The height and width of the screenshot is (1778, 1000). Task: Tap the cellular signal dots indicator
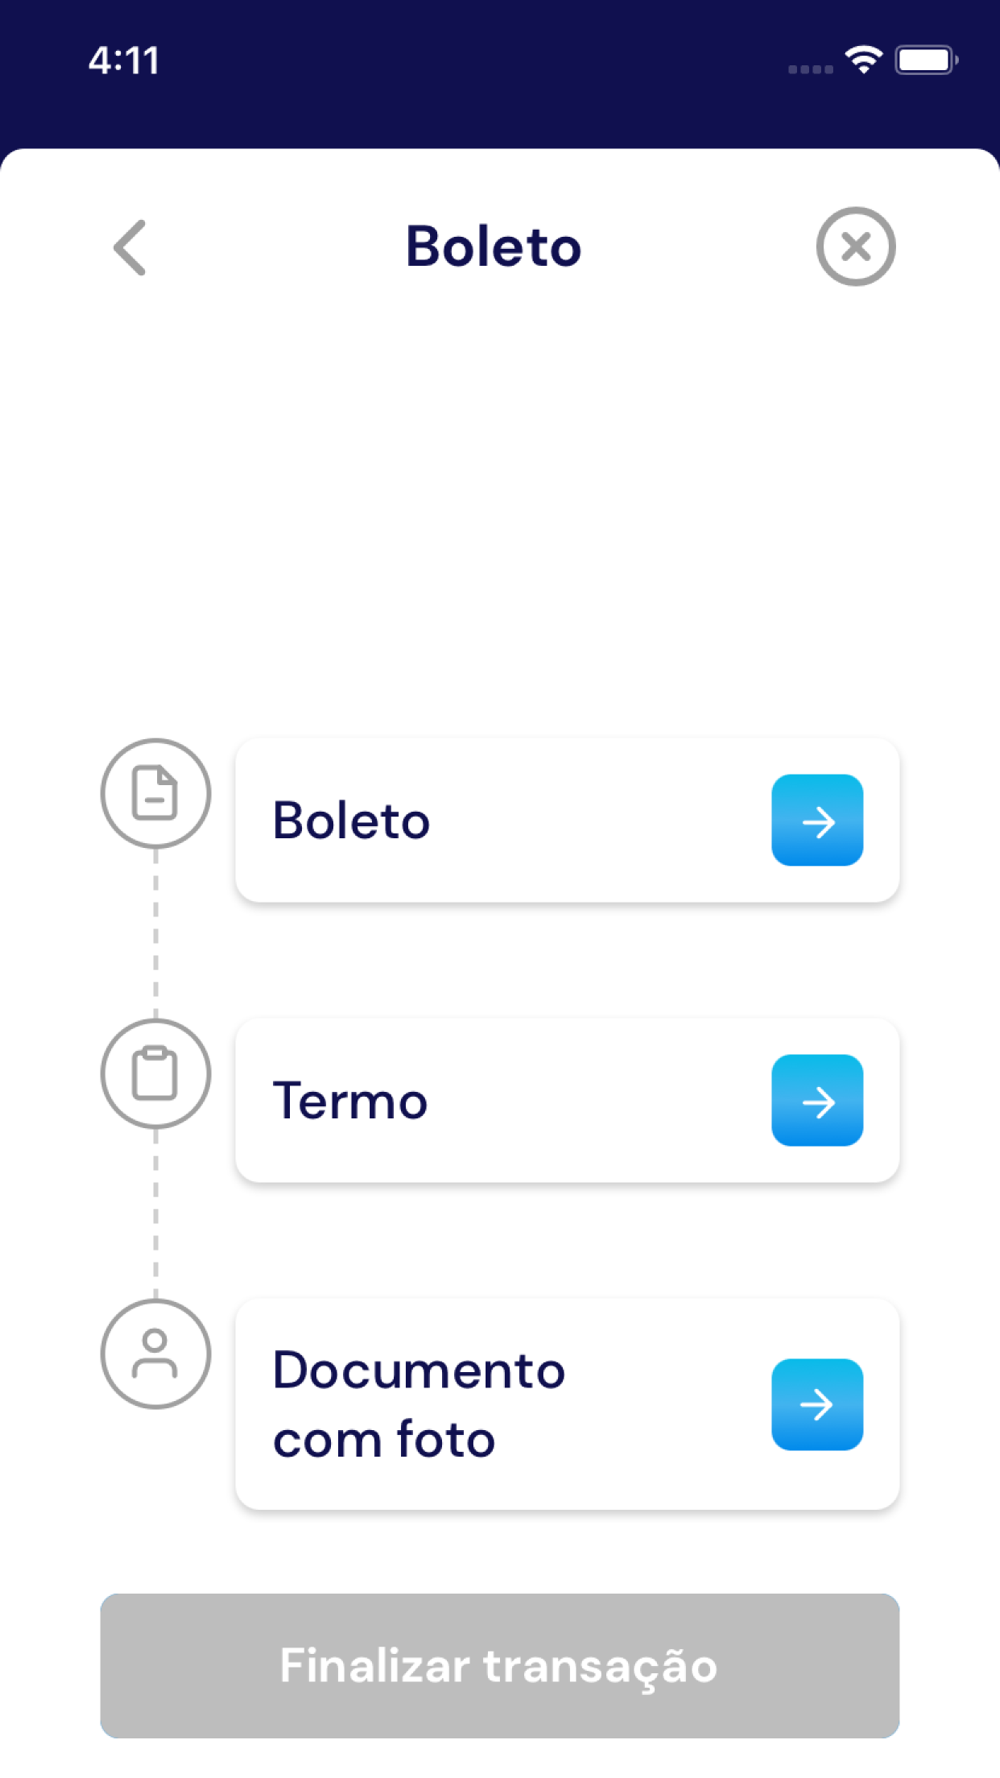[x=810, y=69]
